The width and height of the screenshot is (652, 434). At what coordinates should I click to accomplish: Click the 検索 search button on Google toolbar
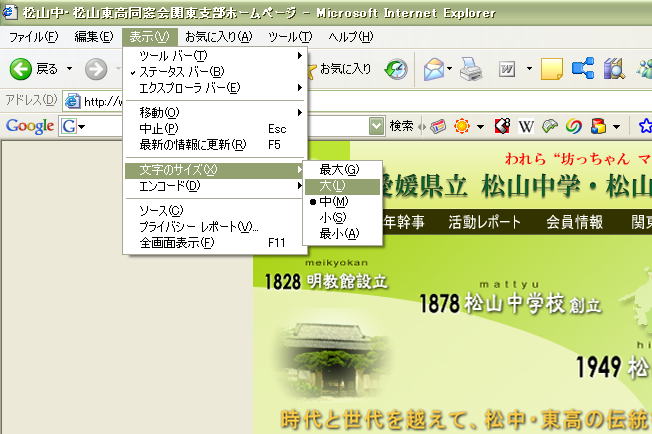401,126
